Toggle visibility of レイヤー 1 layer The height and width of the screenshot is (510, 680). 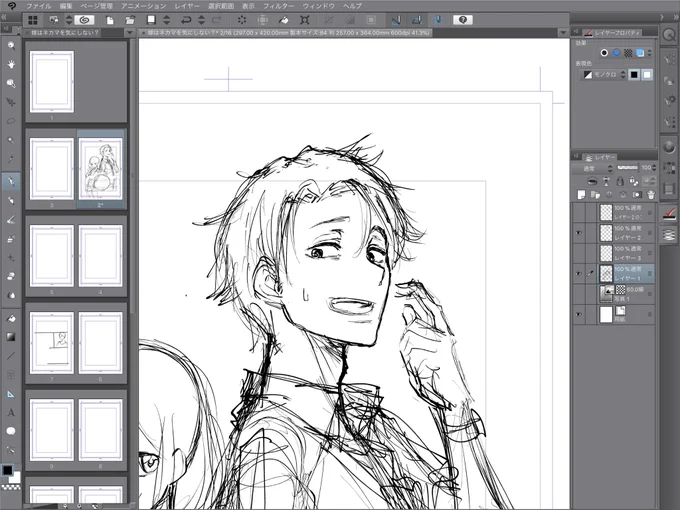click(x=579, y=274)
